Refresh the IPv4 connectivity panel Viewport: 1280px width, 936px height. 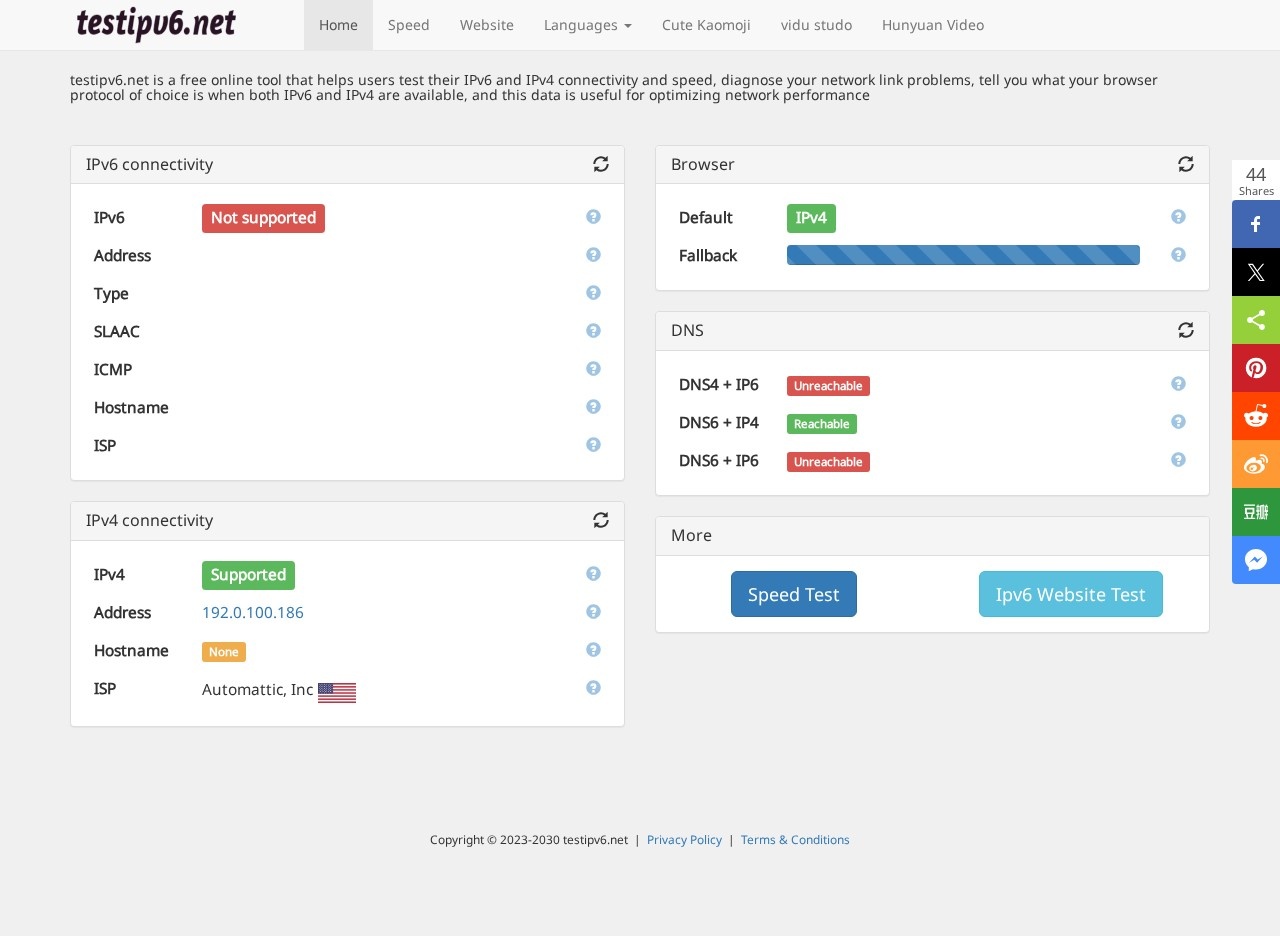(x=601, y=520)
